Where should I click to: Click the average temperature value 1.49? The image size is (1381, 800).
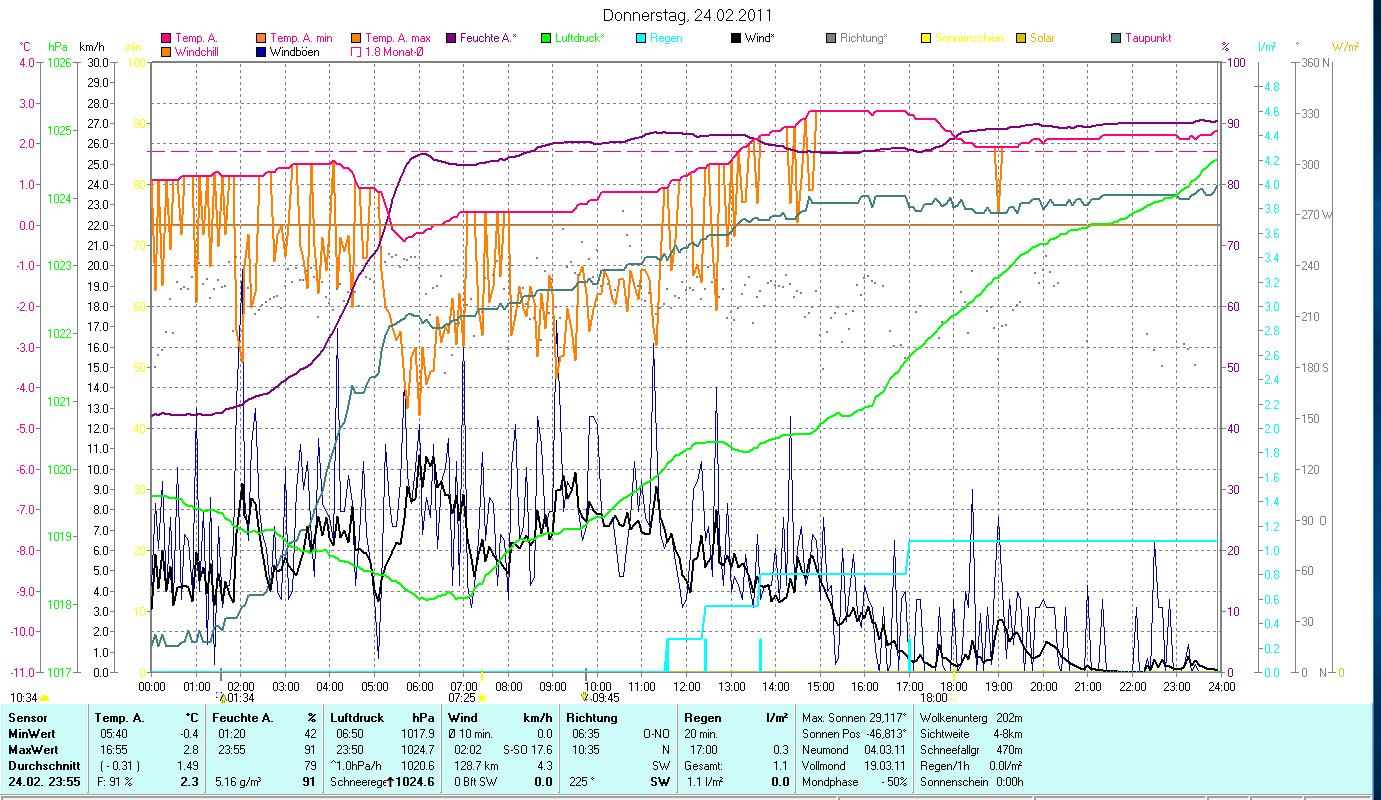point(187,765)
